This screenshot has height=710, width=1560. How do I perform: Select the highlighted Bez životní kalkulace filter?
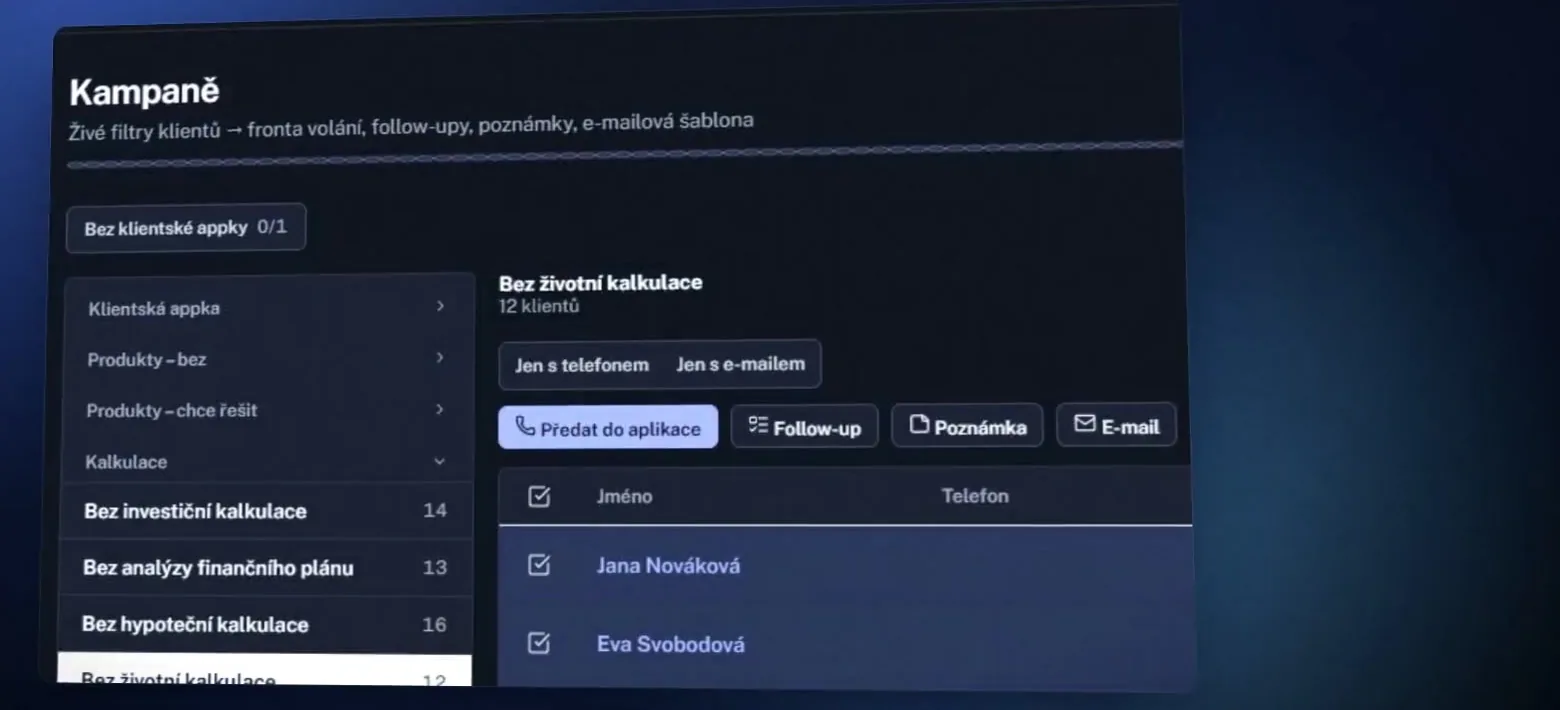(264, 671)
